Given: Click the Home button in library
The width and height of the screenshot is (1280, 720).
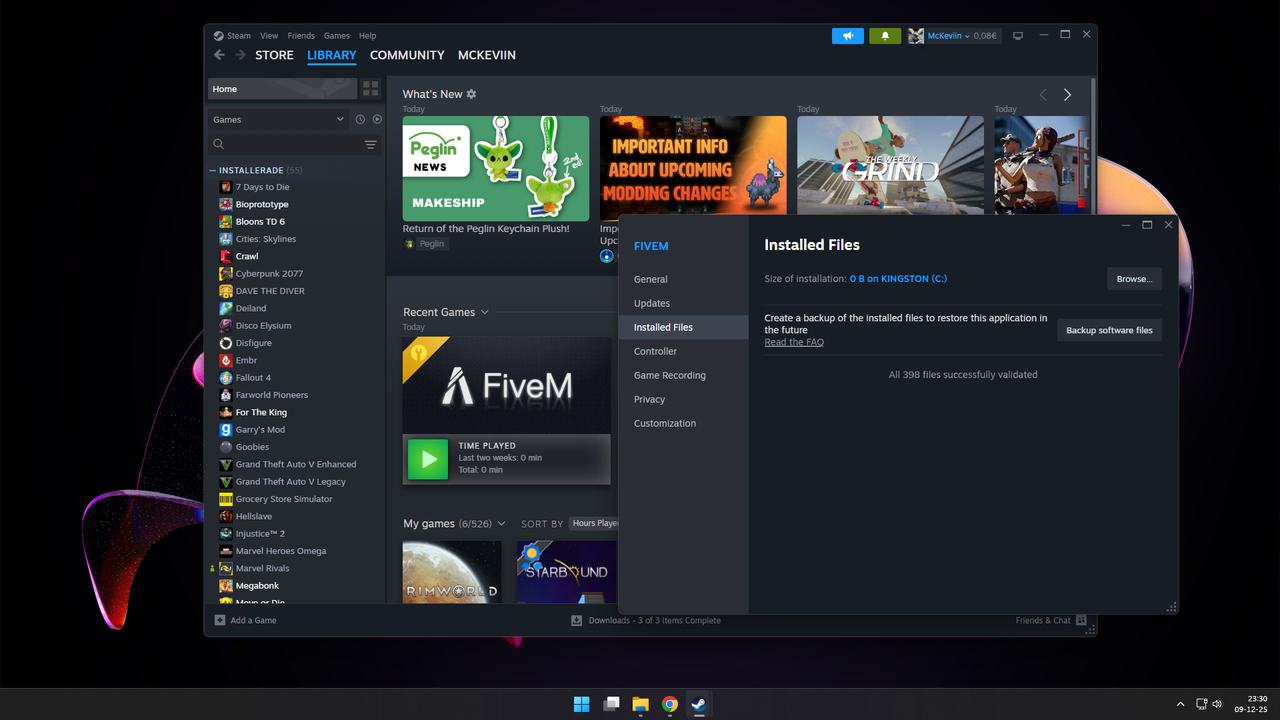Looking at the screenshot, I should point(282,89).
